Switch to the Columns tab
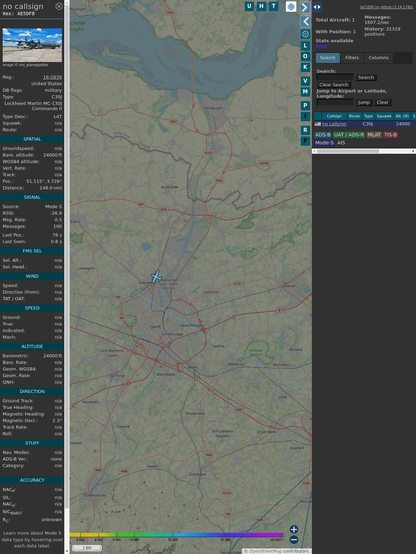 [378, 58]
